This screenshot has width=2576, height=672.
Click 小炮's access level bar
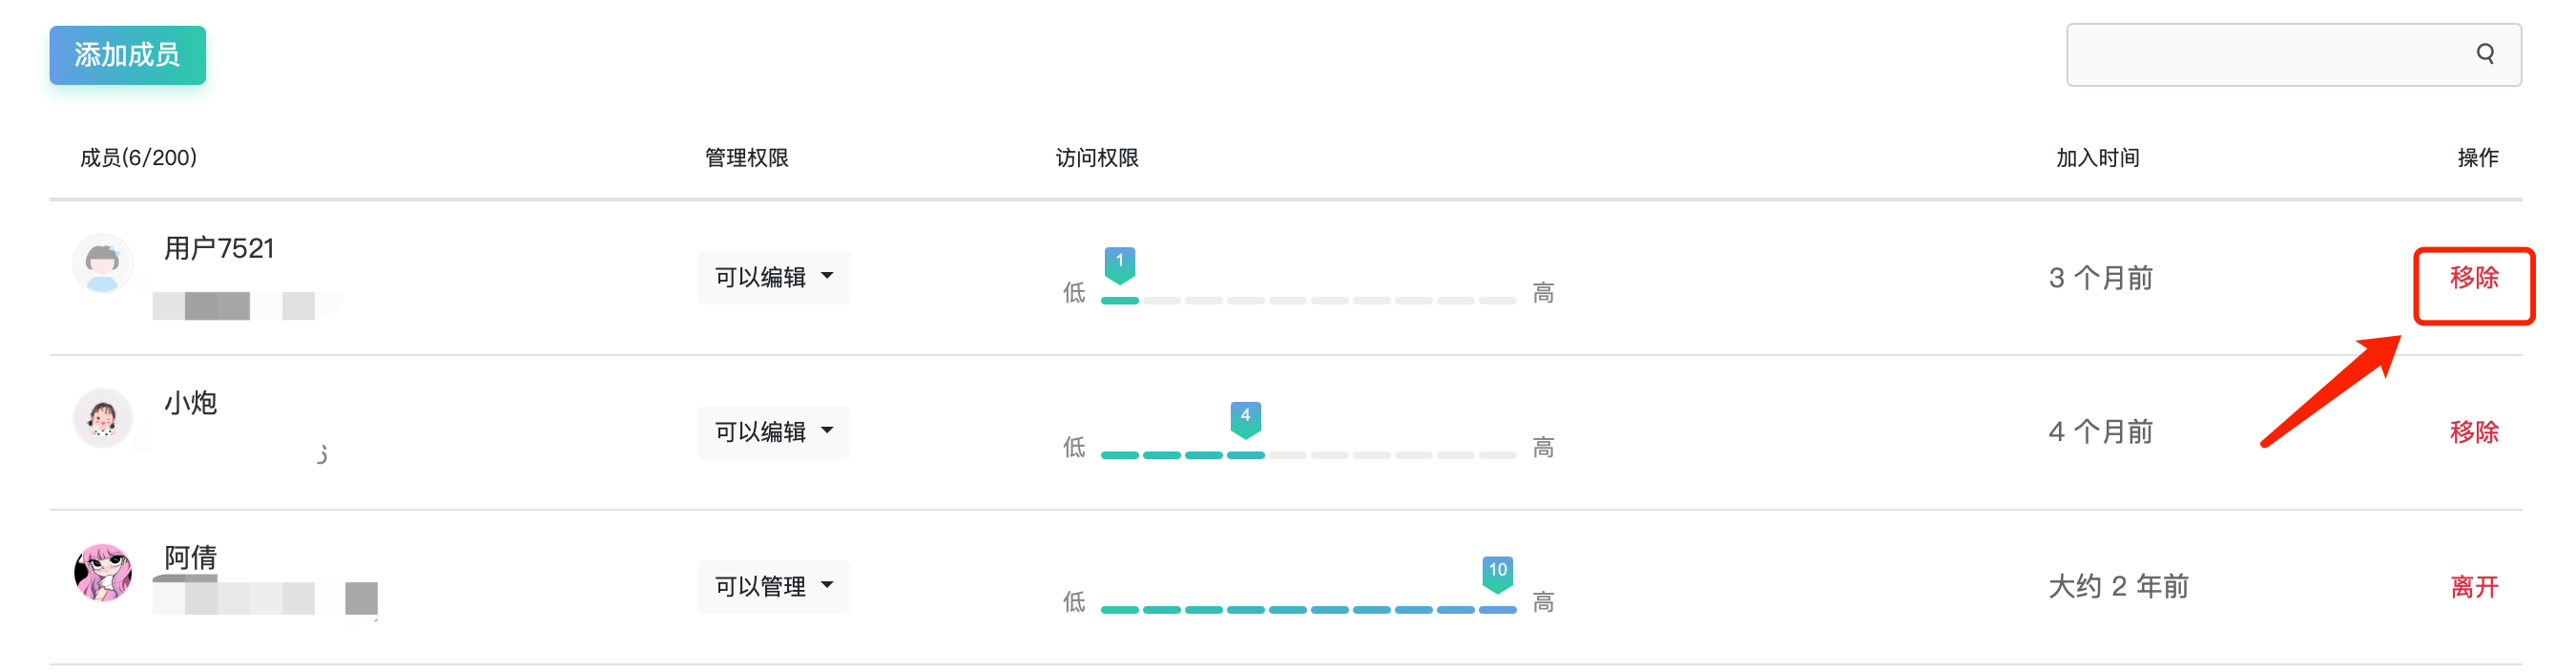[1308, 455]
